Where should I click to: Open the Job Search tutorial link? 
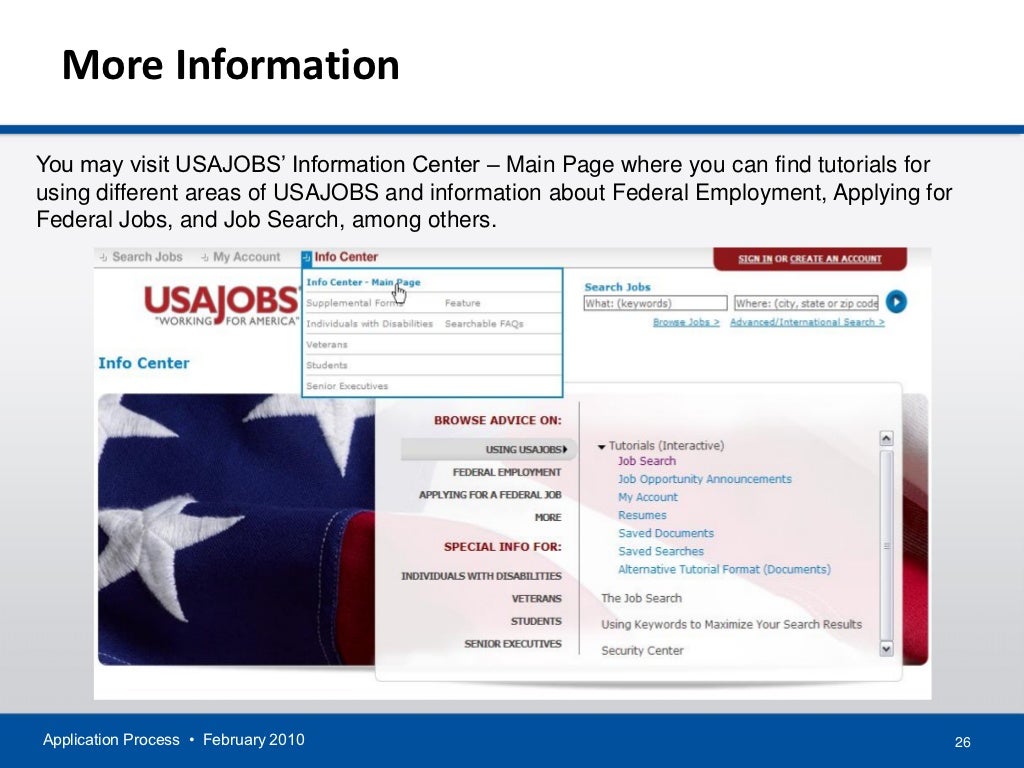[x=647, y=461]
